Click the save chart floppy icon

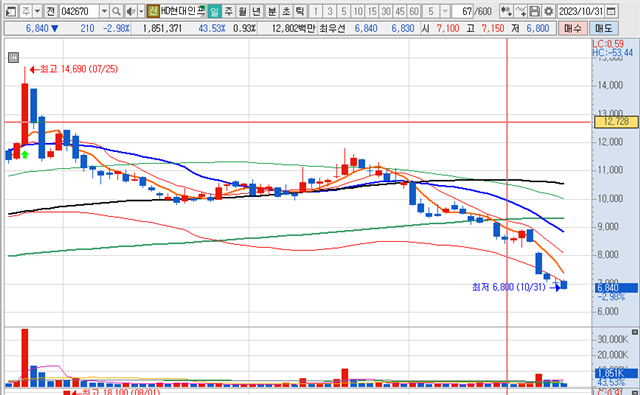(534, 11)
